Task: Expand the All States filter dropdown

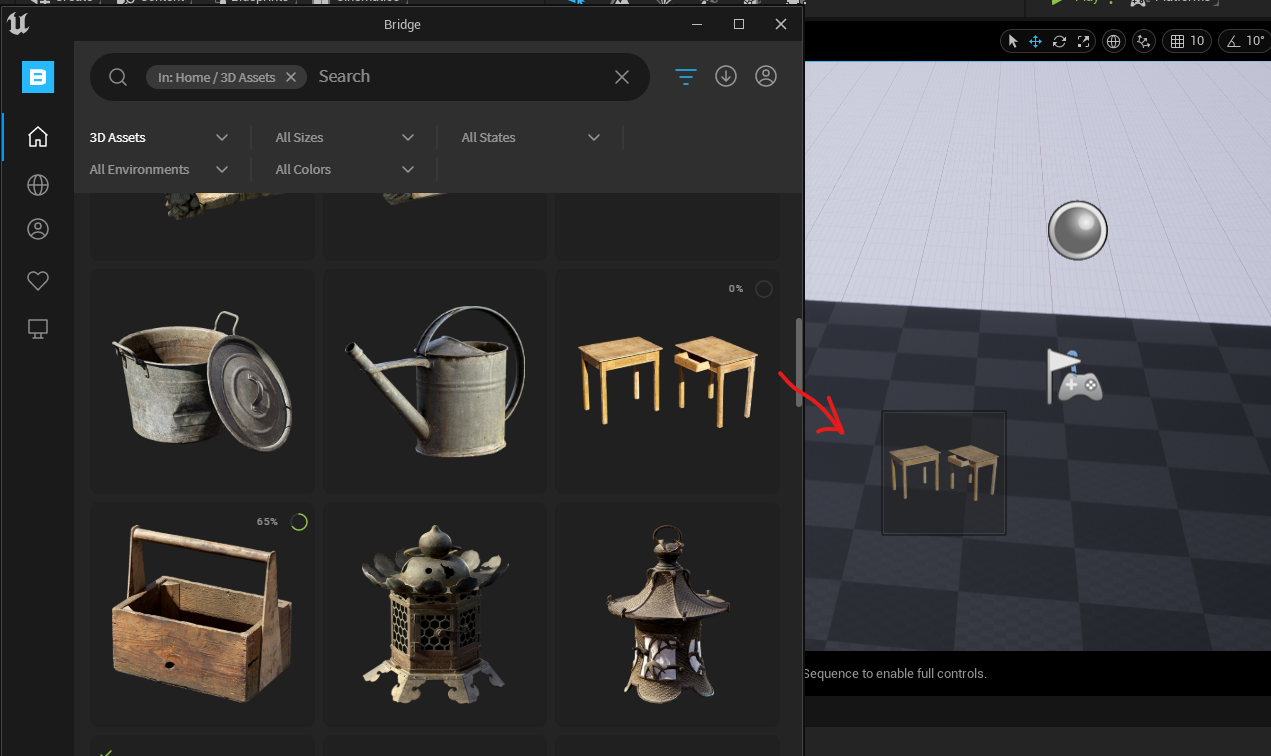Action: (530, 137)
